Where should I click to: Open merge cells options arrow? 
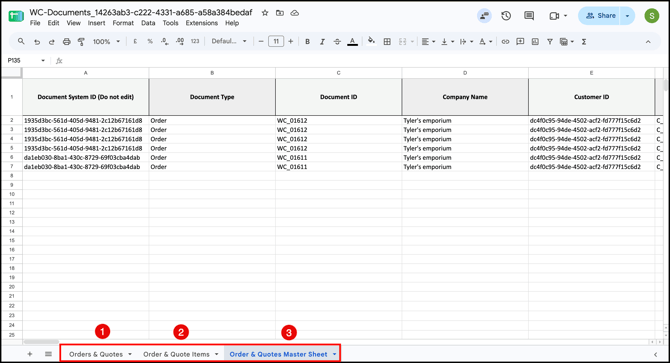pos(412,41)
